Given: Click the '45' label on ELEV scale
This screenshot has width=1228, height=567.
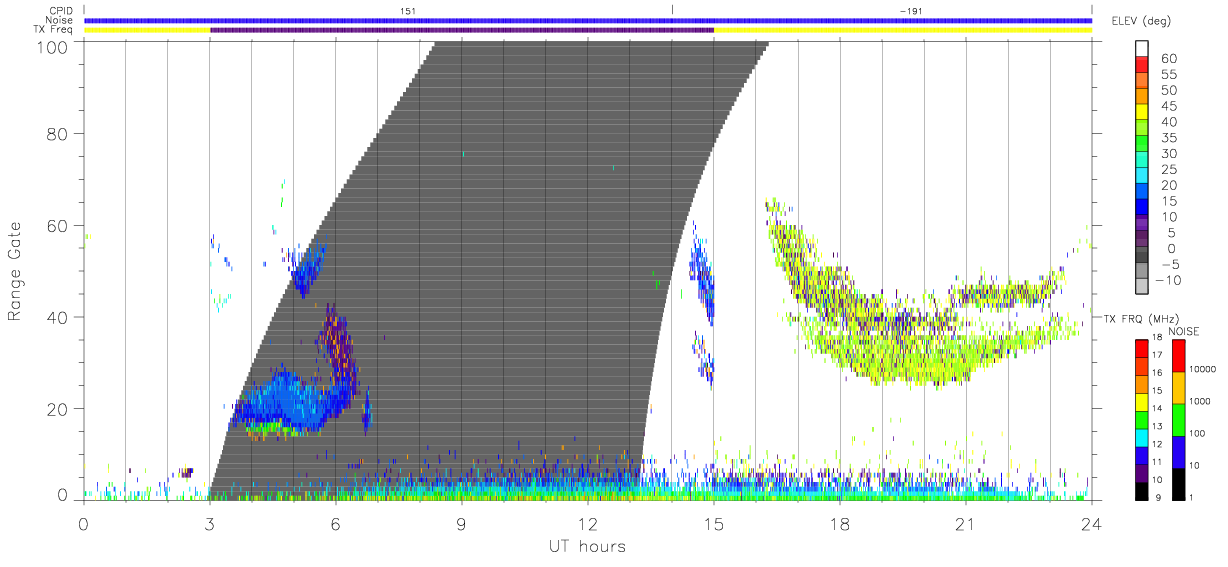Looking at the screenshot, I should tap(1170, 106).
